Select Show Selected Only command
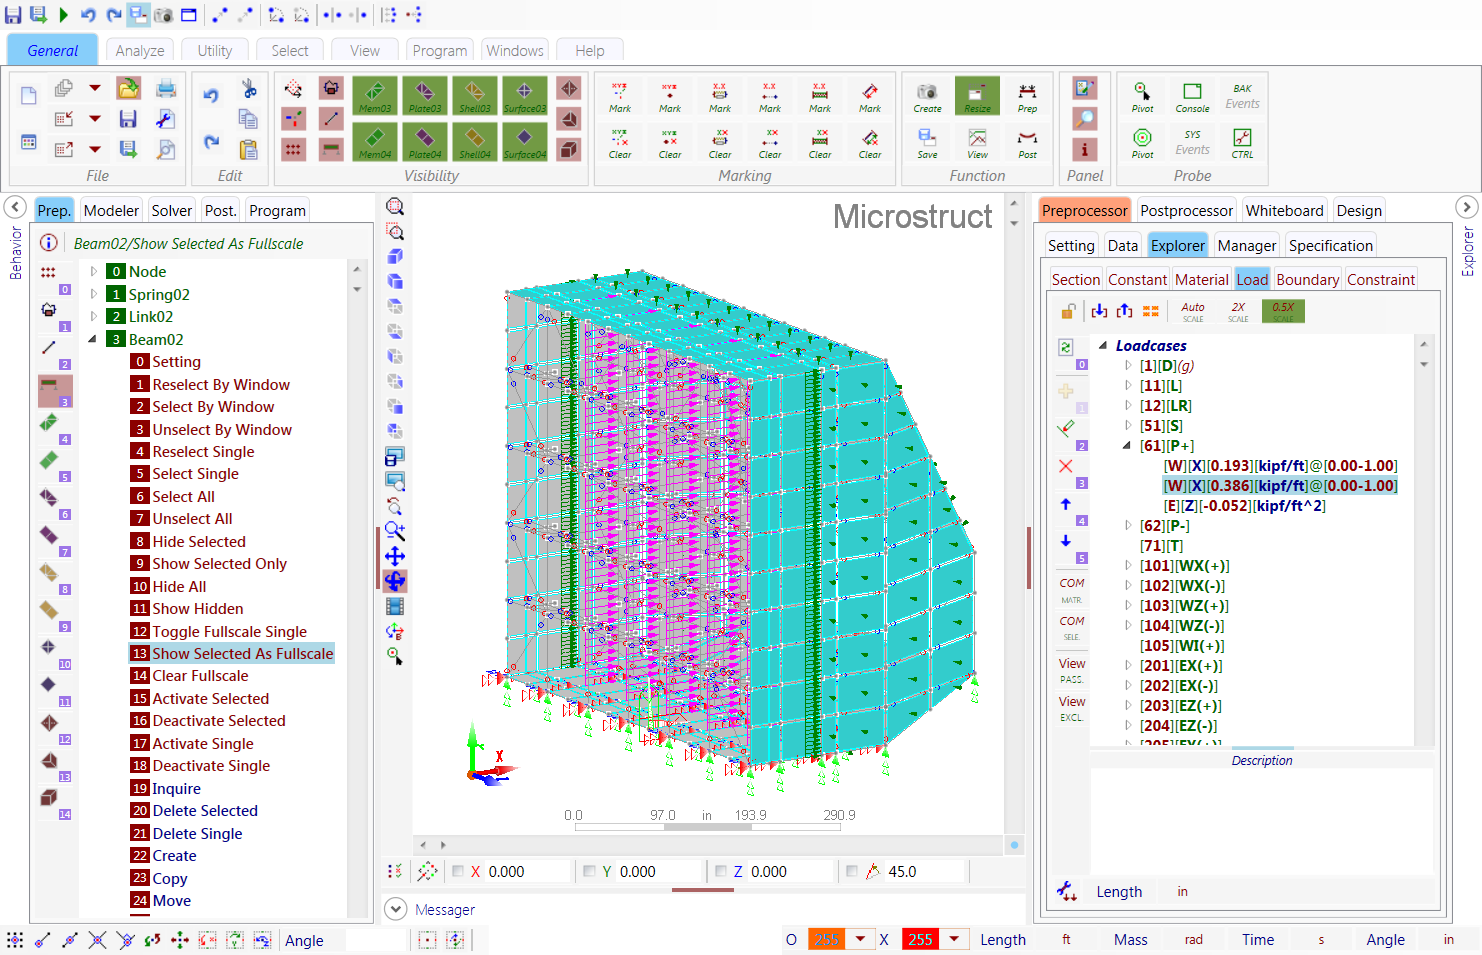This screenshot has width=1482, height=955. [x=209, y=563]
